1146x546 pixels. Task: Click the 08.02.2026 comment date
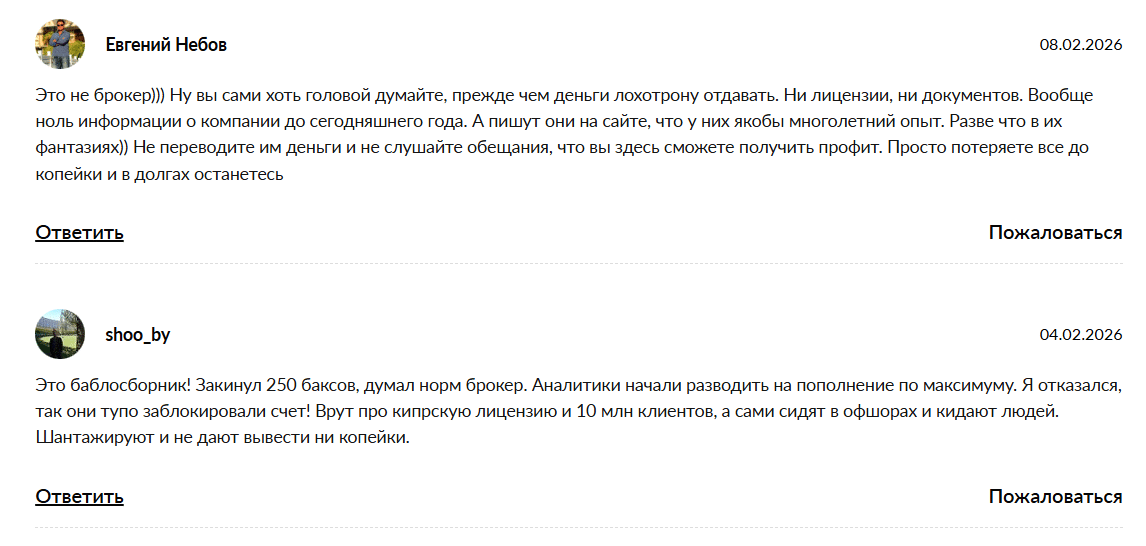tap(1081, 45)
